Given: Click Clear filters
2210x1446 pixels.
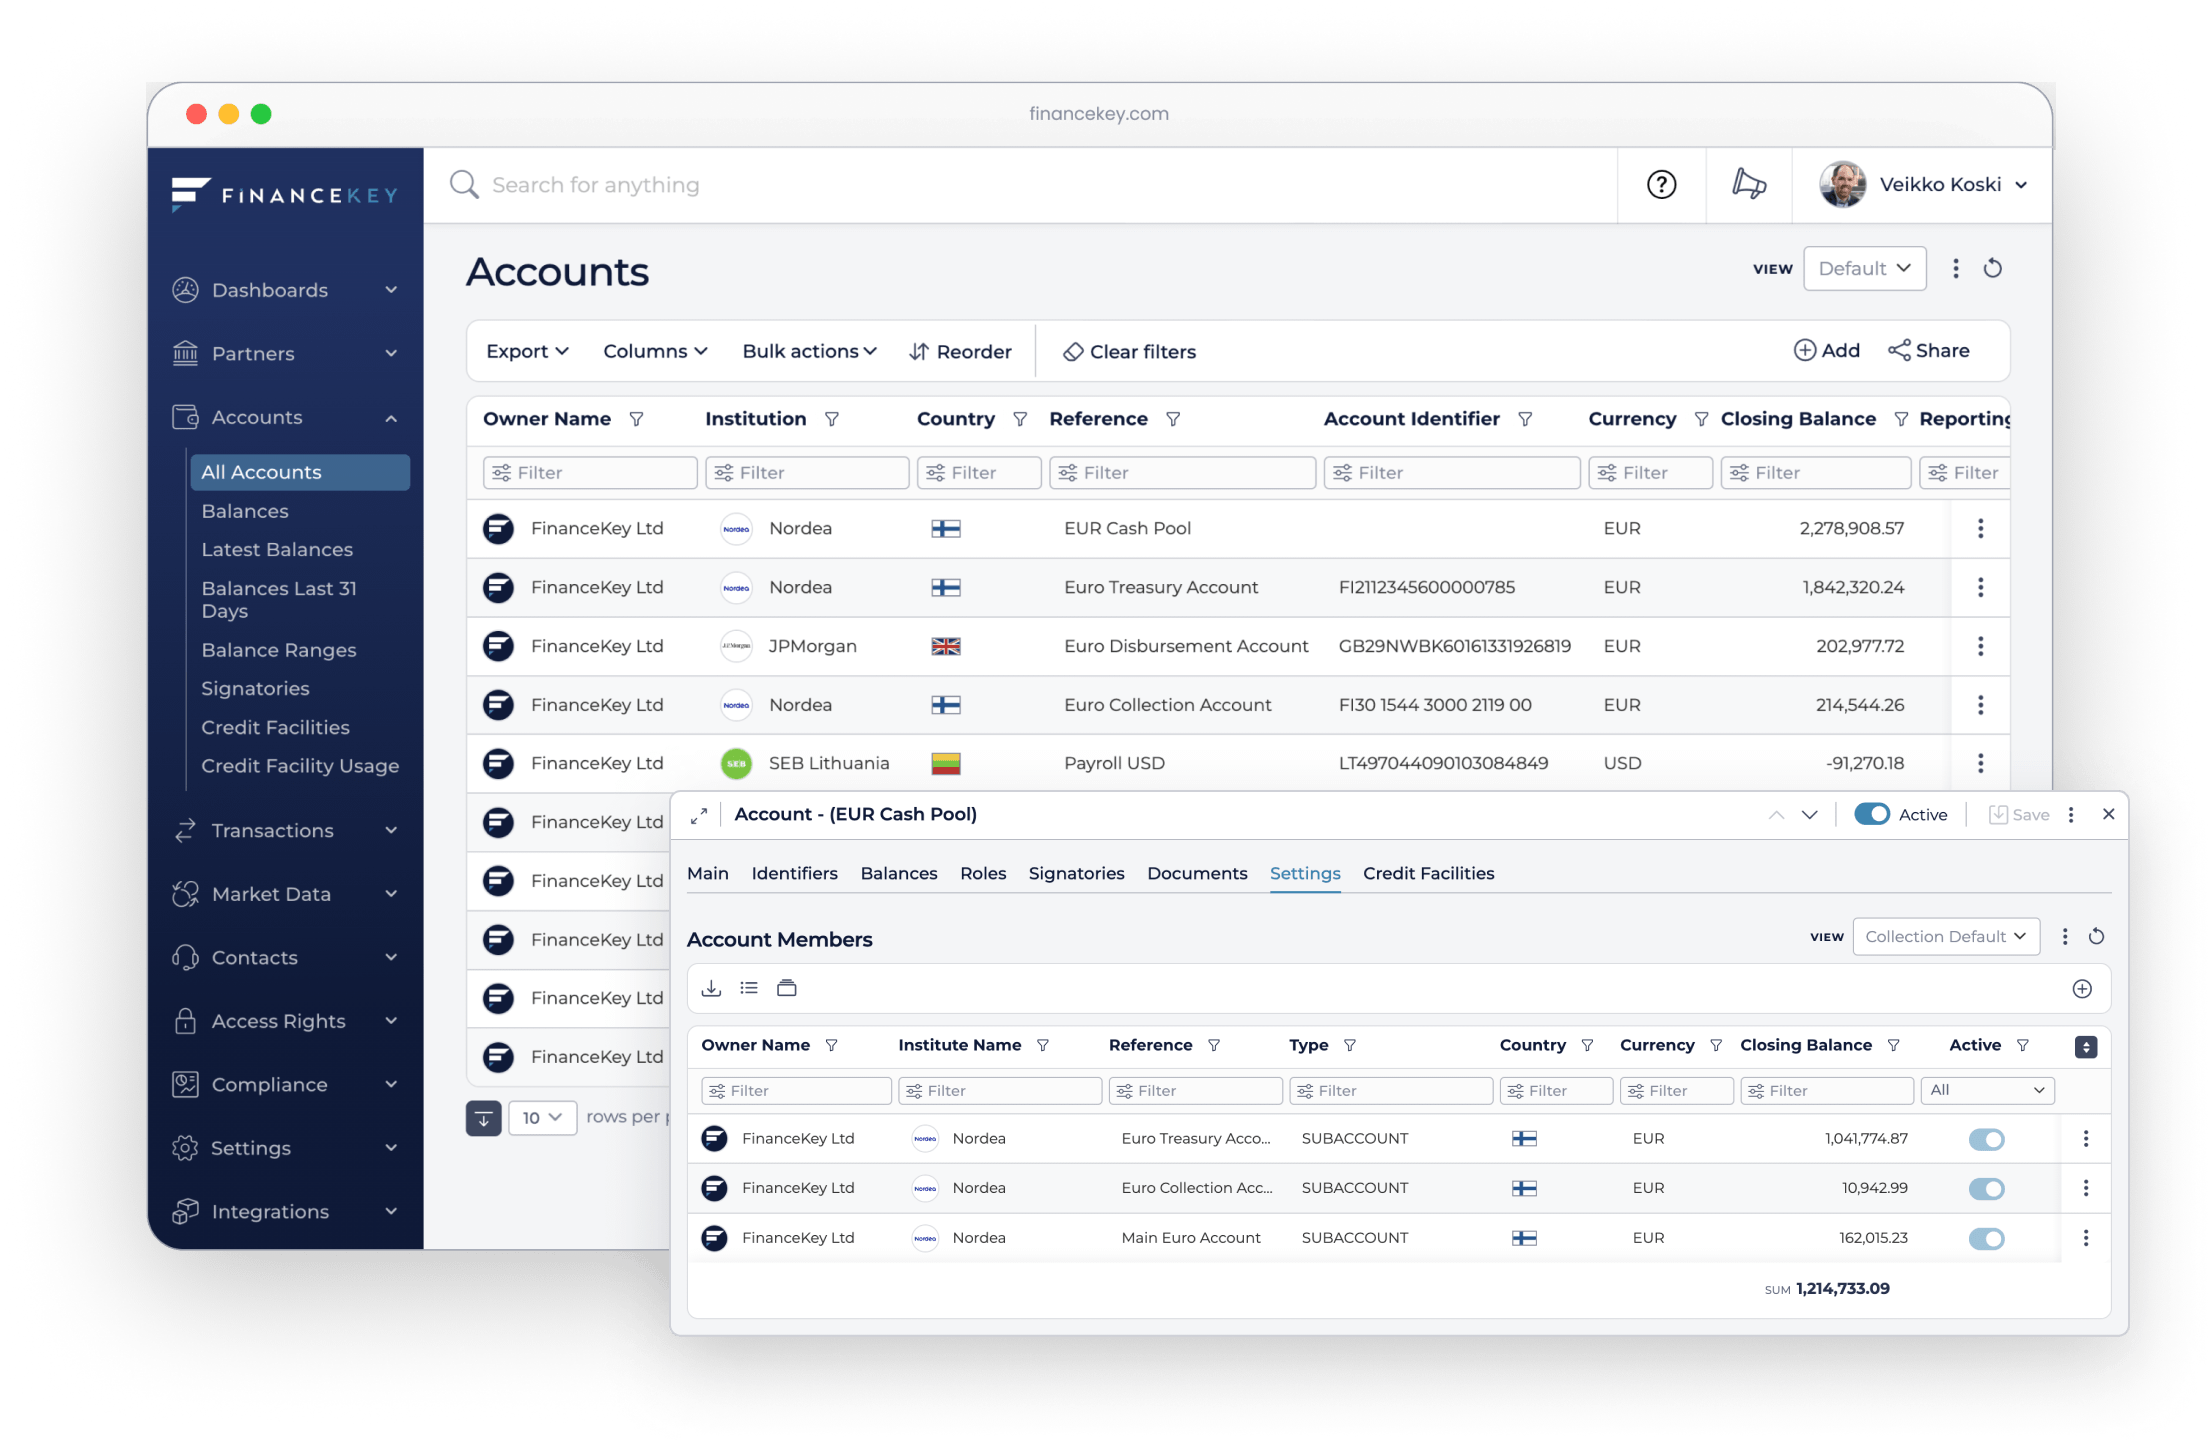Looking at the screenshot, I should [x=1129, y=351].
